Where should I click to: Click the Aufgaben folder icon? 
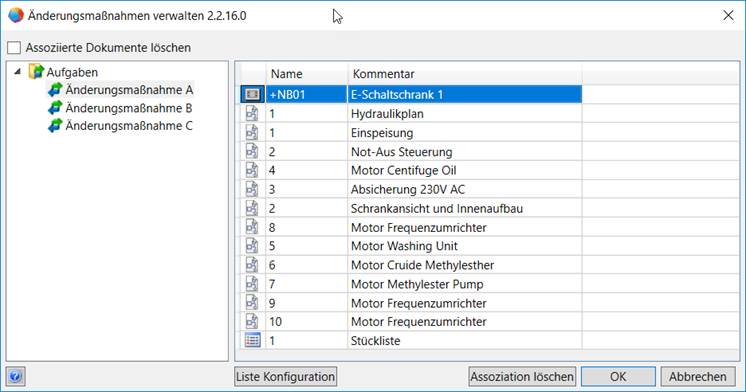point(36,71)
